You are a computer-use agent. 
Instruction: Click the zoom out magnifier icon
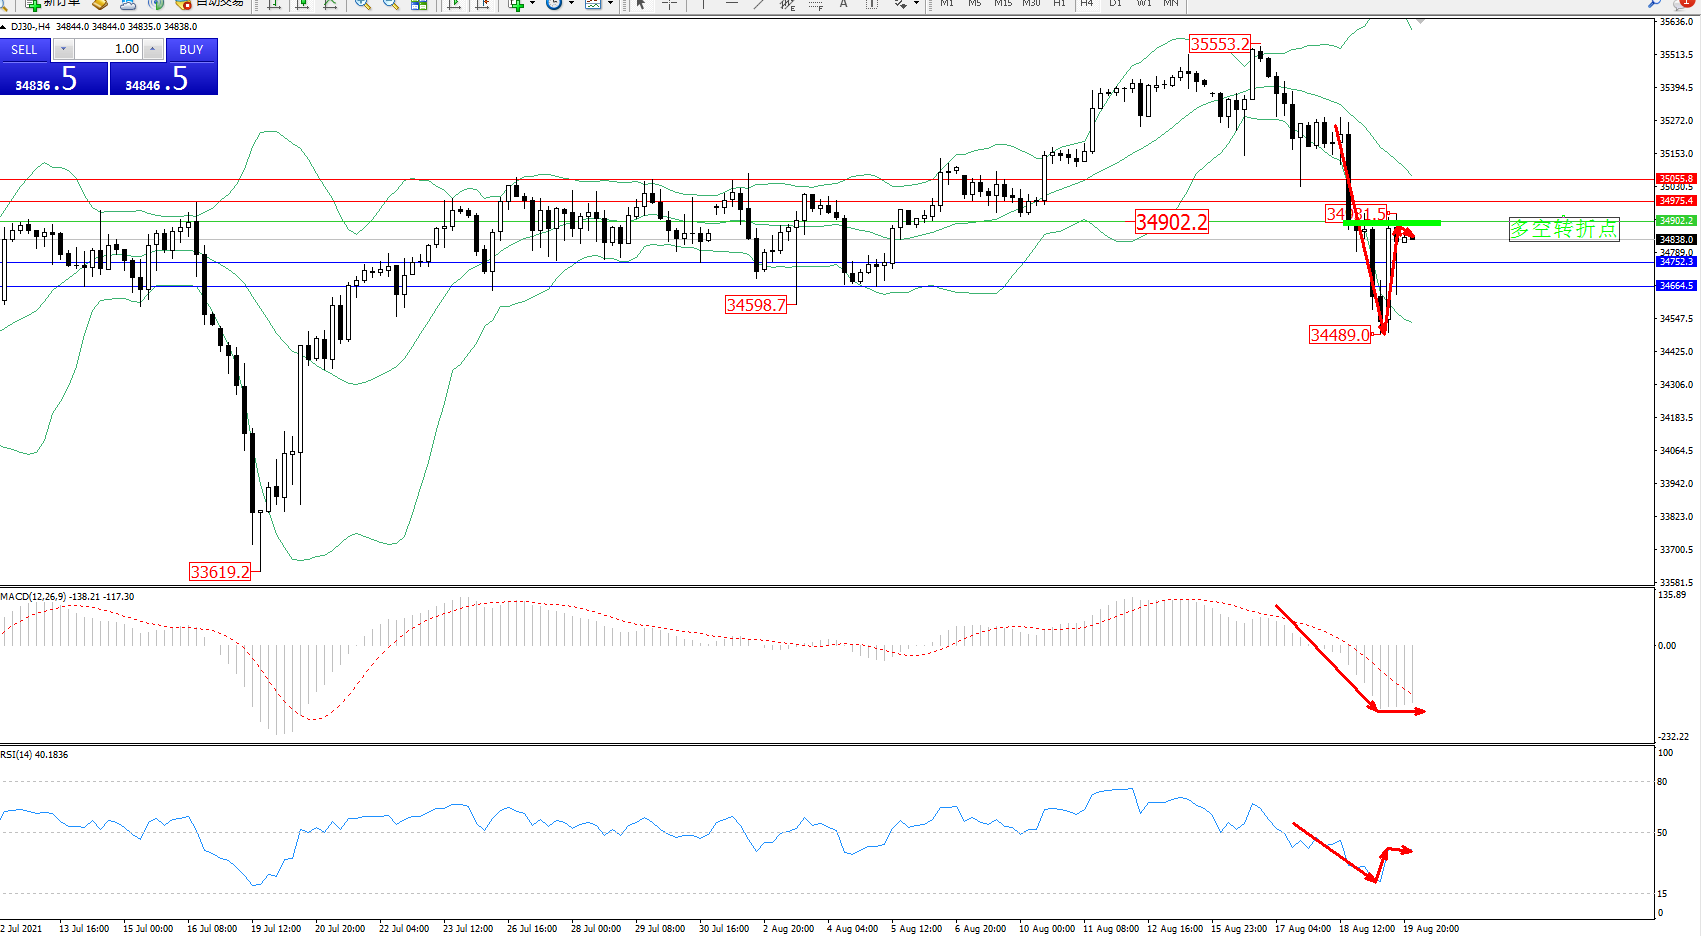tap(391, 4)
